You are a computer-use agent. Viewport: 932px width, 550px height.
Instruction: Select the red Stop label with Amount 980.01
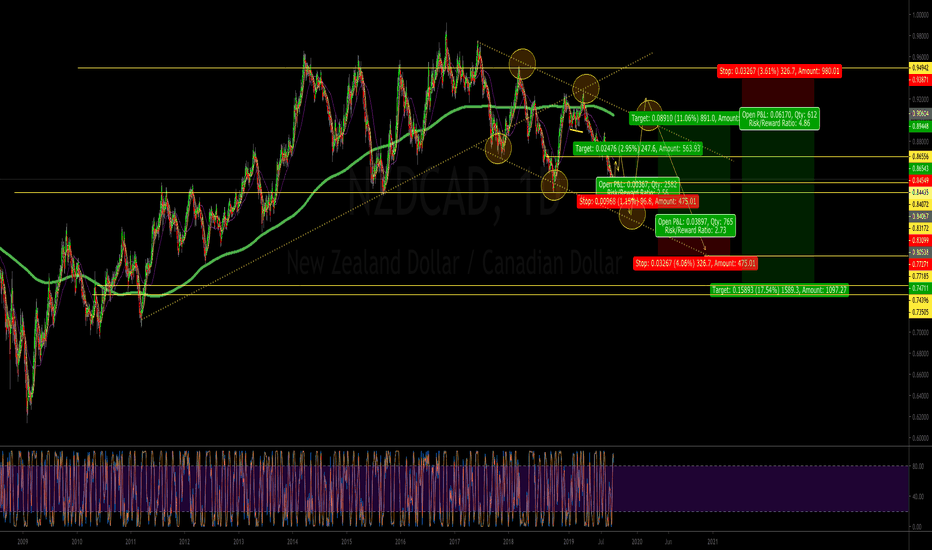(779, 71)
